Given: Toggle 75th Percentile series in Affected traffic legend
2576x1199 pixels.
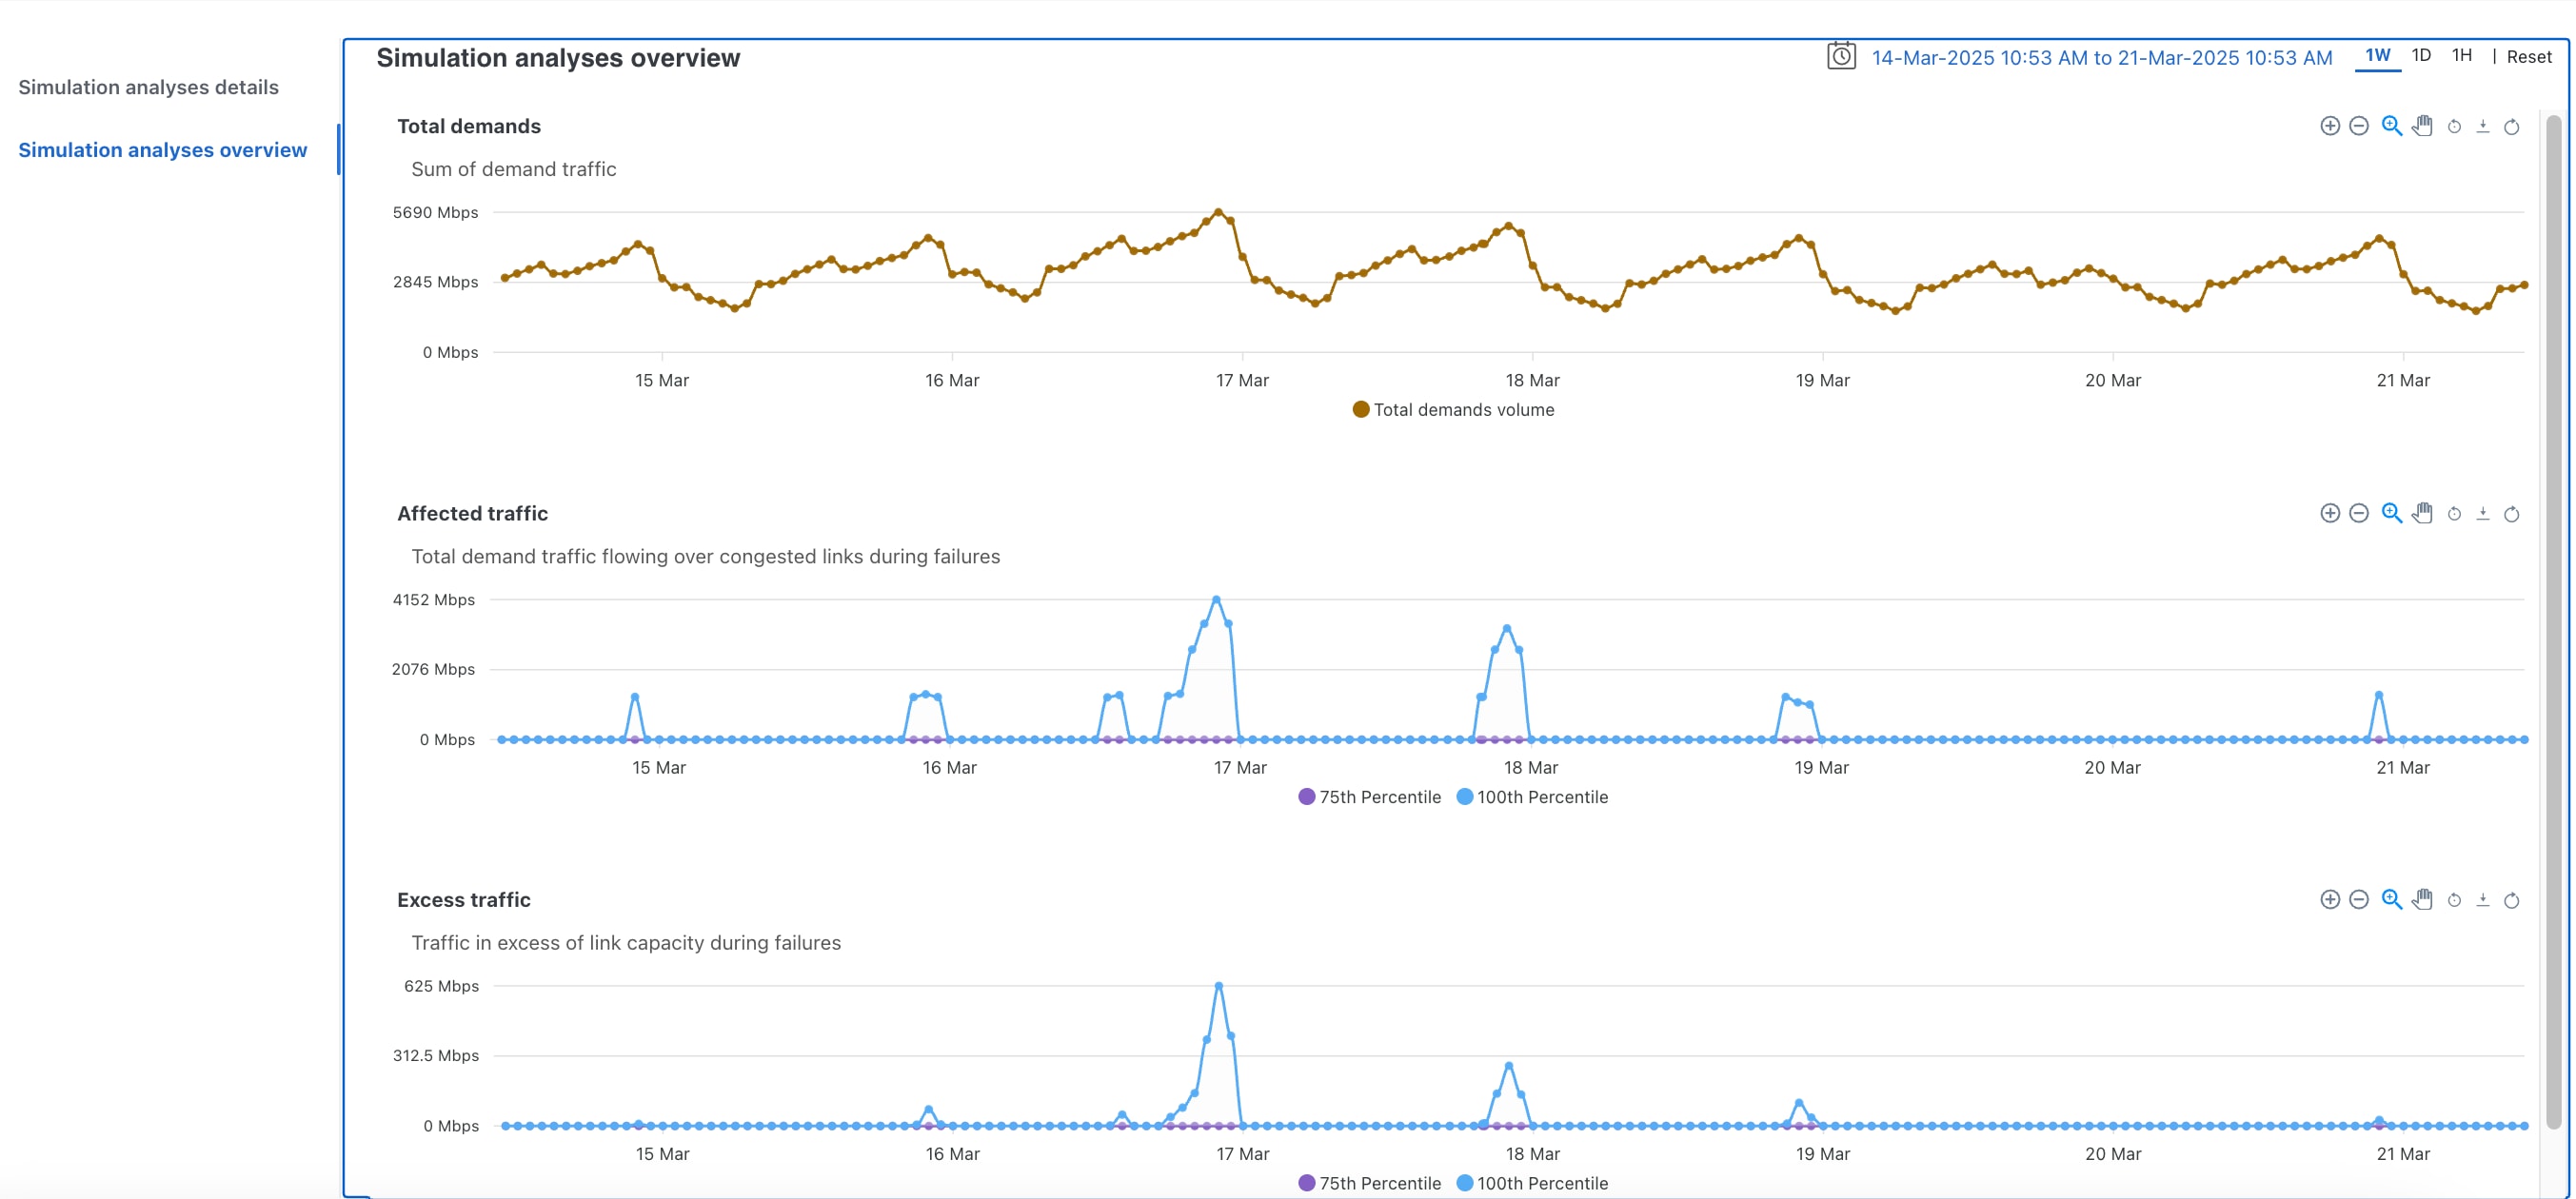Looking at the screenshot, I should point(1369,797).
